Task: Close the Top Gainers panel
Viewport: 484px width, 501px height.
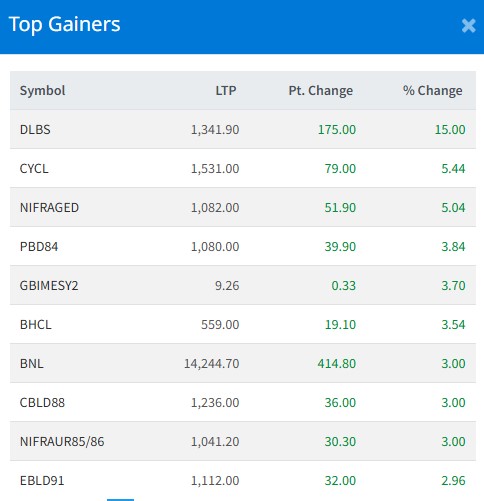Action: 468,25
